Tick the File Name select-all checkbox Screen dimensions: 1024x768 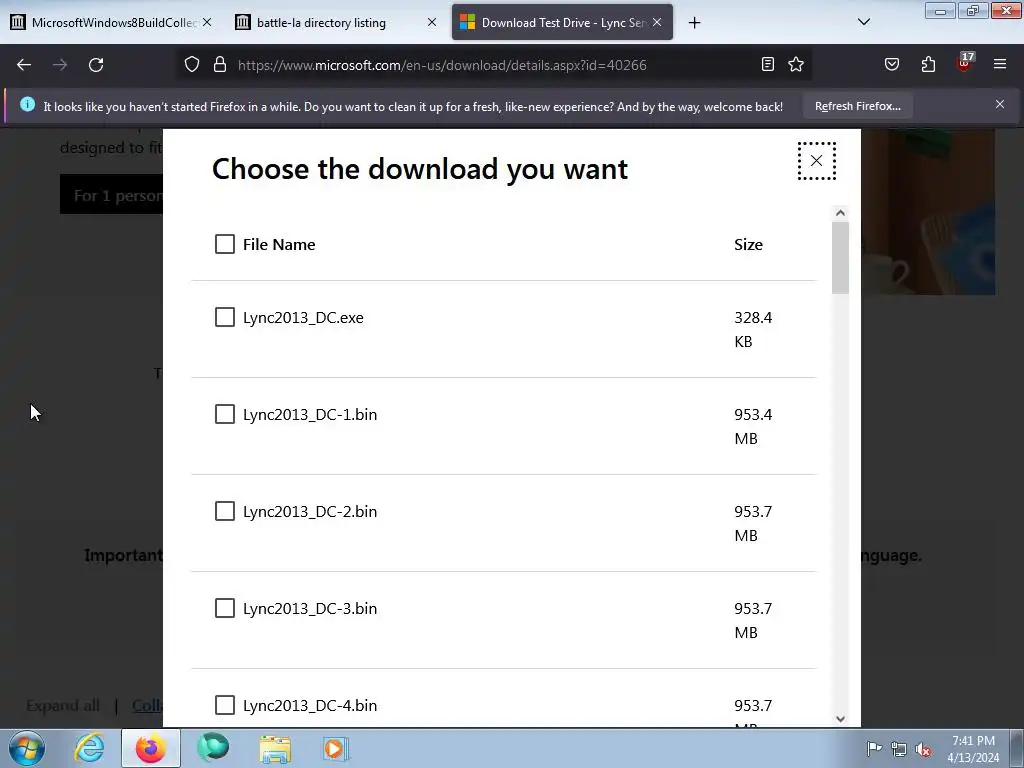click(x=225, y=244)
